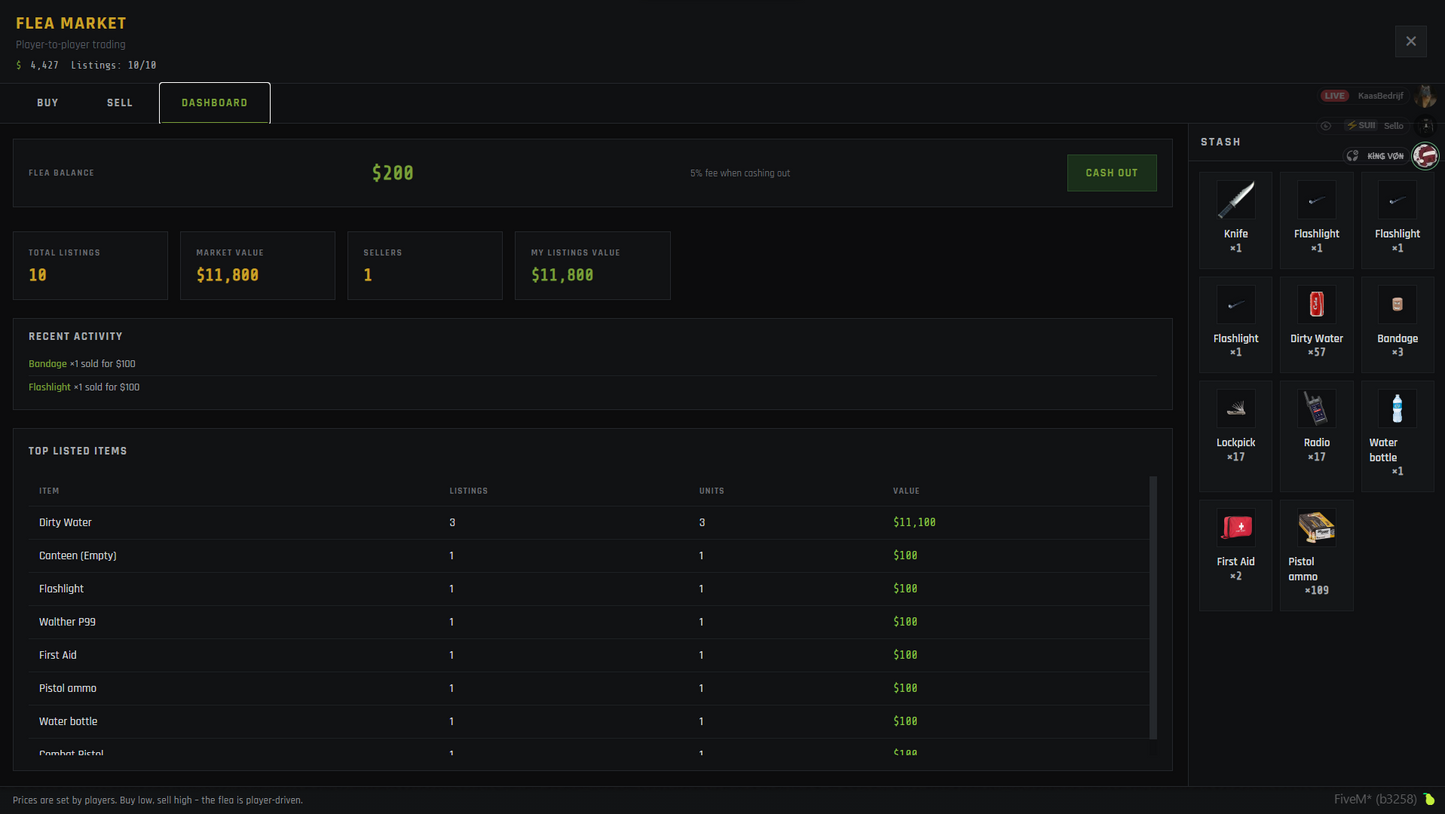The height and width of the screenshot is (814, 1445).
Task: Open the SELL tab
Action: point(119,102)
